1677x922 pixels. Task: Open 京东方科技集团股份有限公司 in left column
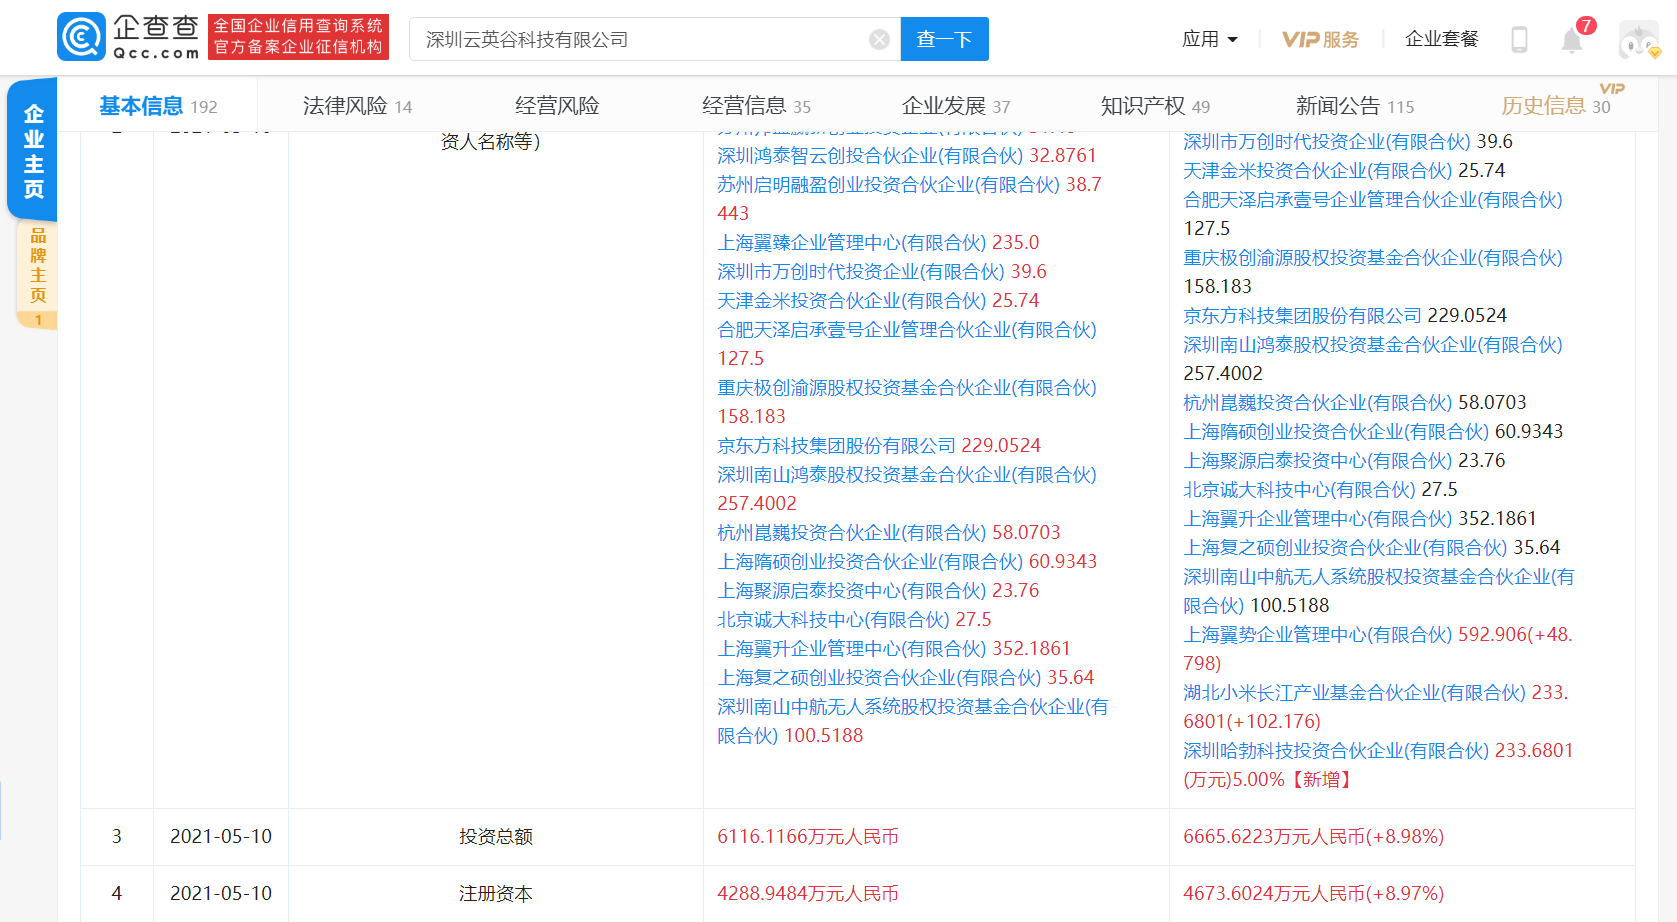[x=836, y=446]
